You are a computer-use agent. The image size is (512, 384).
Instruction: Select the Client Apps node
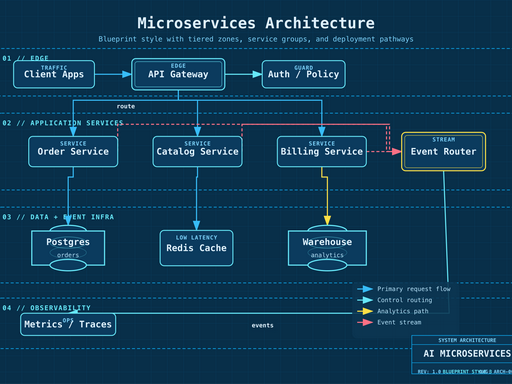pos(54,74)
